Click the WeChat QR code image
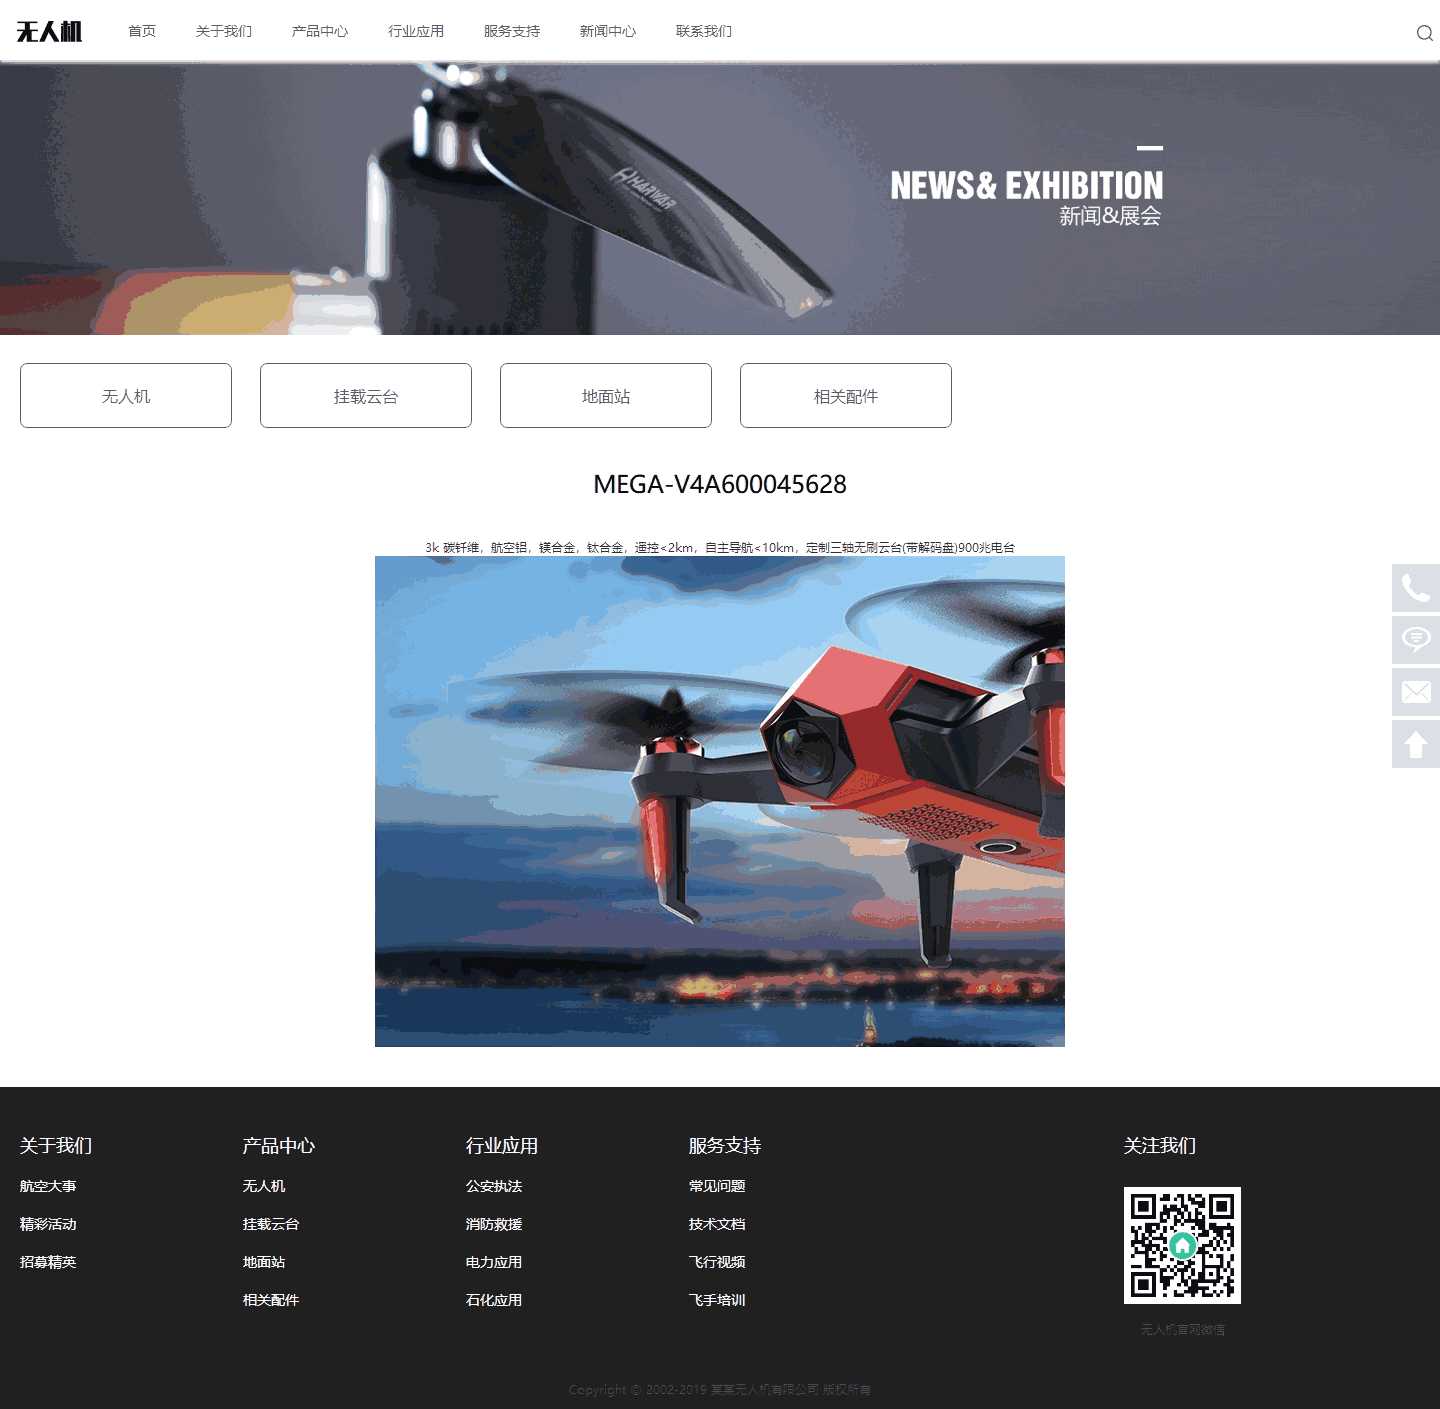1440x1409 pixels. point(1182,1245)
